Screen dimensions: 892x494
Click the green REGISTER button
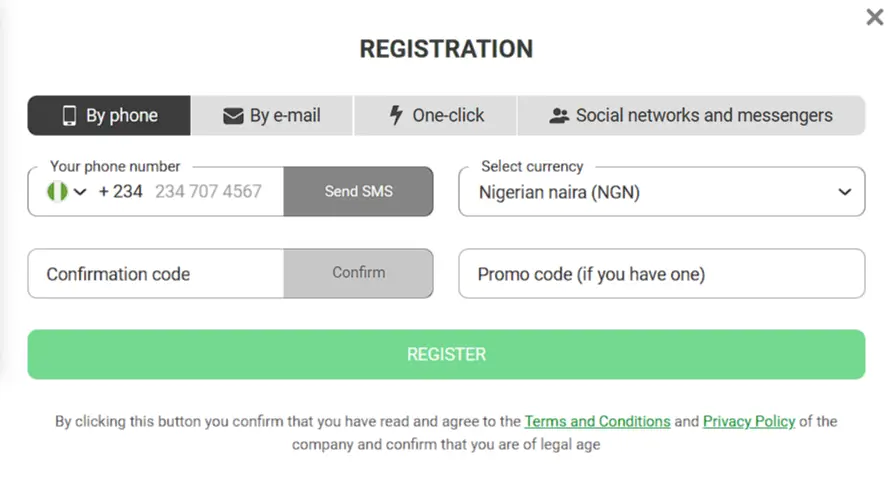446,354
